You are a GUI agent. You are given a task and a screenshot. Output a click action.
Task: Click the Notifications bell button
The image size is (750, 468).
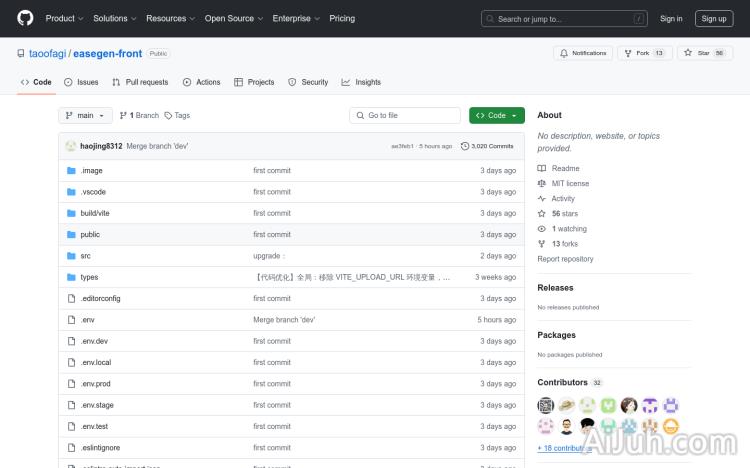[583, 53]
